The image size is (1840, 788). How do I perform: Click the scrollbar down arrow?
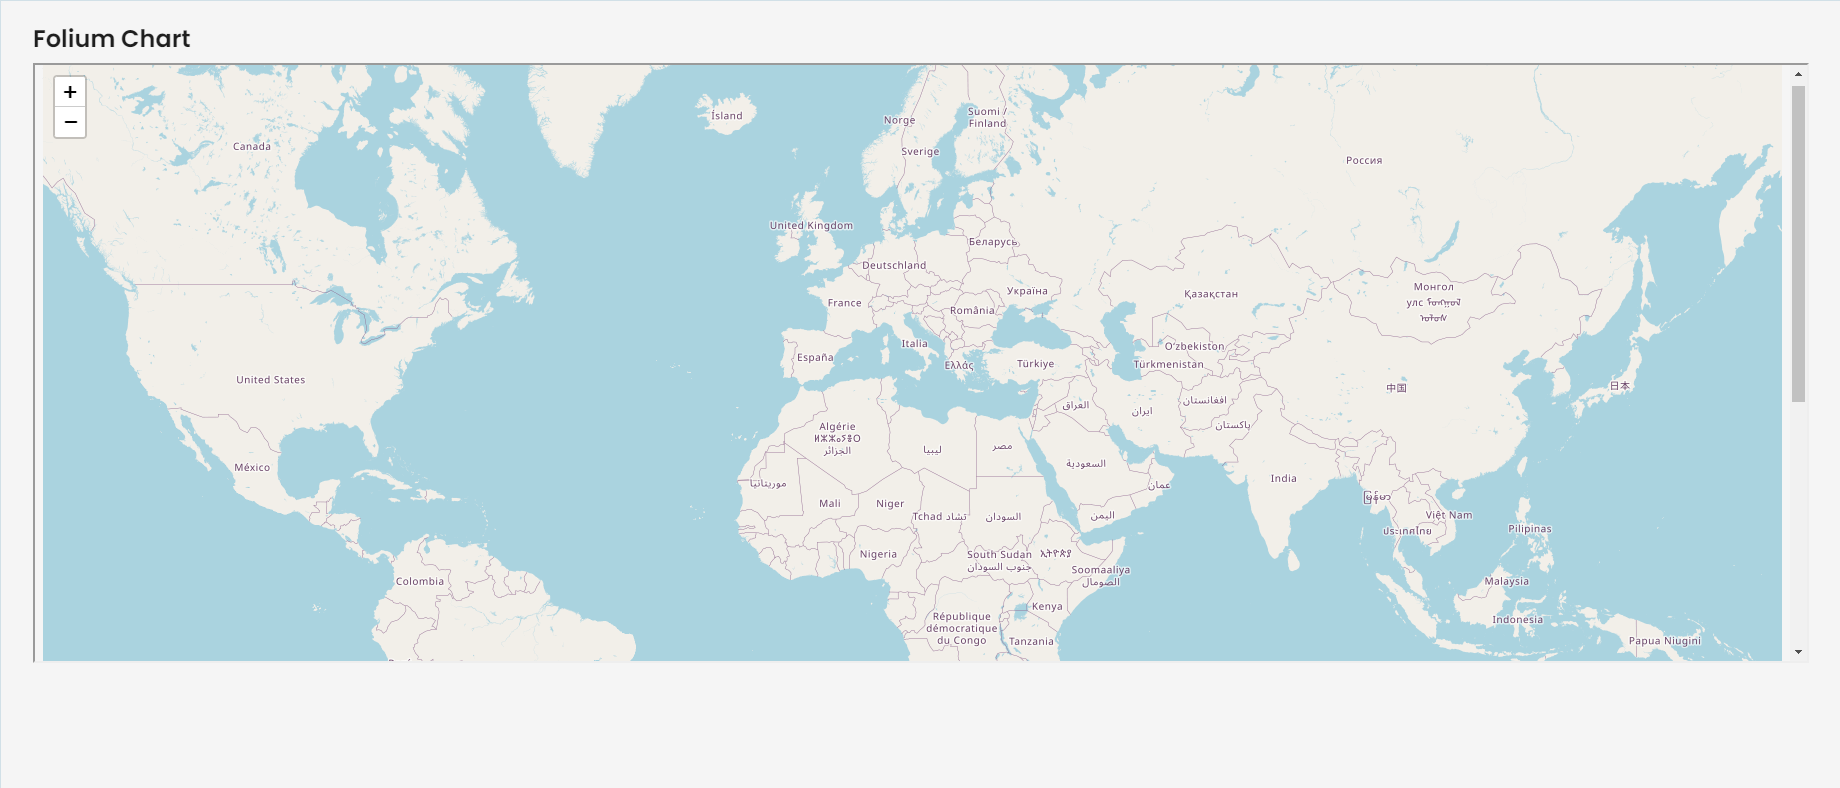pyautogui.click(x=1798, y=652)
